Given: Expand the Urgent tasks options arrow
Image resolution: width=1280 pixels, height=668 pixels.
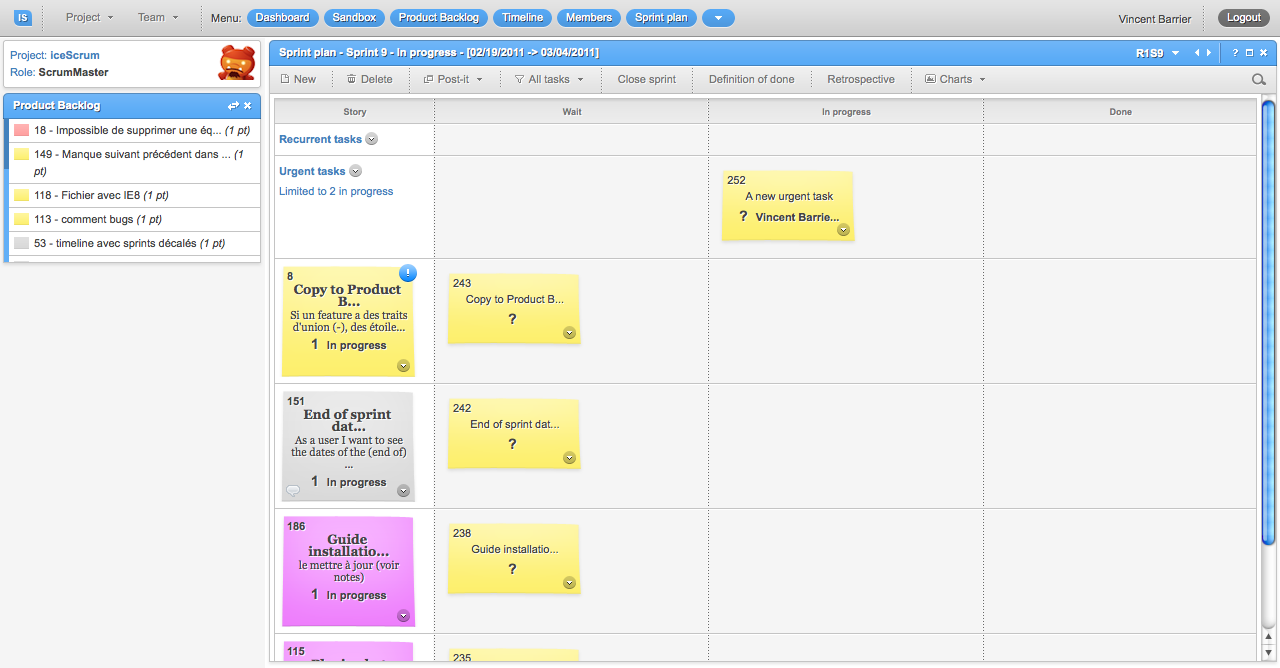Looking at the screenshot, I should tap(355, 171).
